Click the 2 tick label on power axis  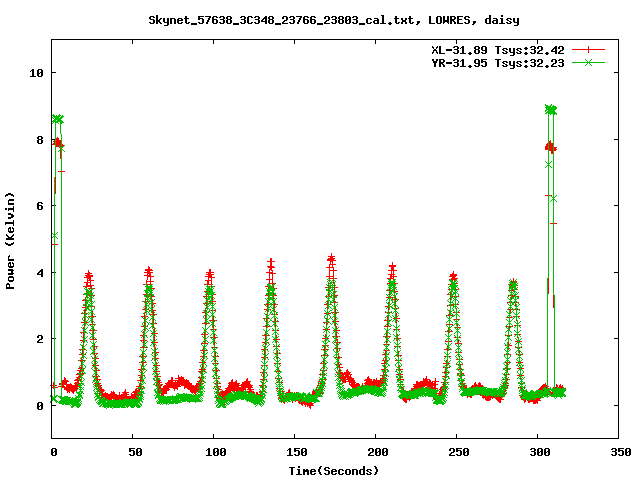pyautogui.click(x=39, y=339)
